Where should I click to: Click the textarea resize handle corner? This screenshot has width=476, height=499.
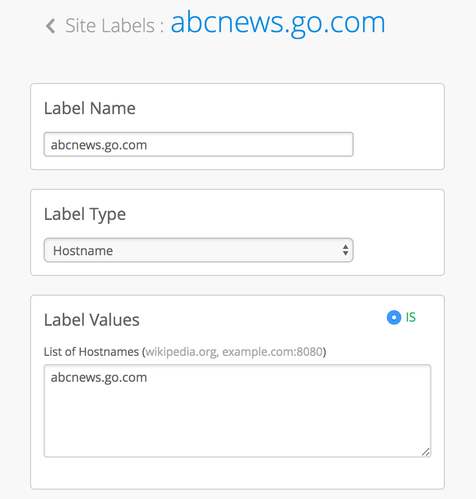(426, 452)
